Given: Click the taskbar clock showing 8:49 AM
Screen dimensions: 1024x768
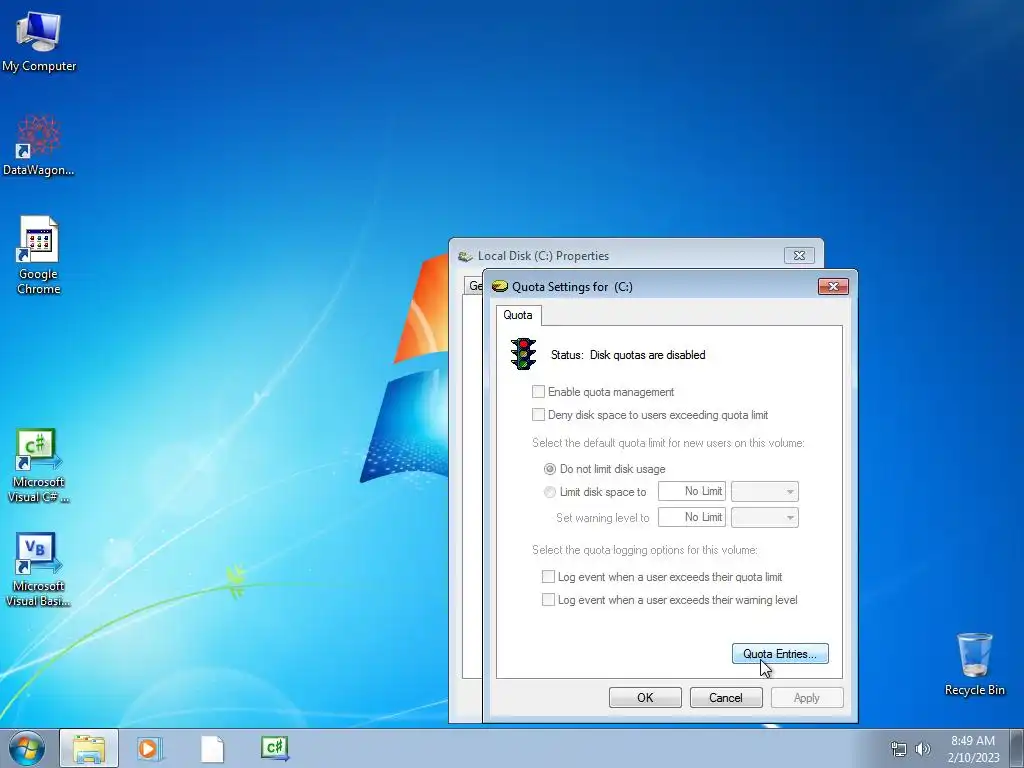Looking at the screenshot, I should [x=973, y=749].
